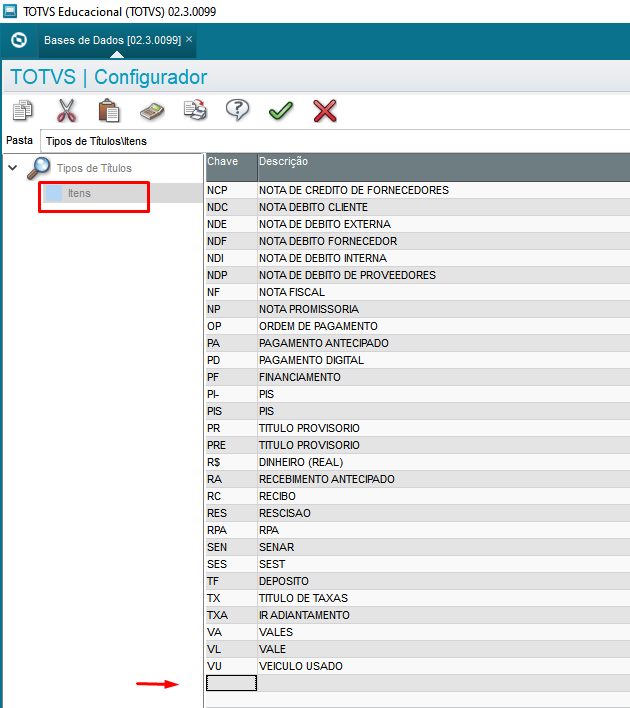Select PAGAMENTO ANTECIPADO description
The width and height of the screenshot is (630, 708).
444,344
